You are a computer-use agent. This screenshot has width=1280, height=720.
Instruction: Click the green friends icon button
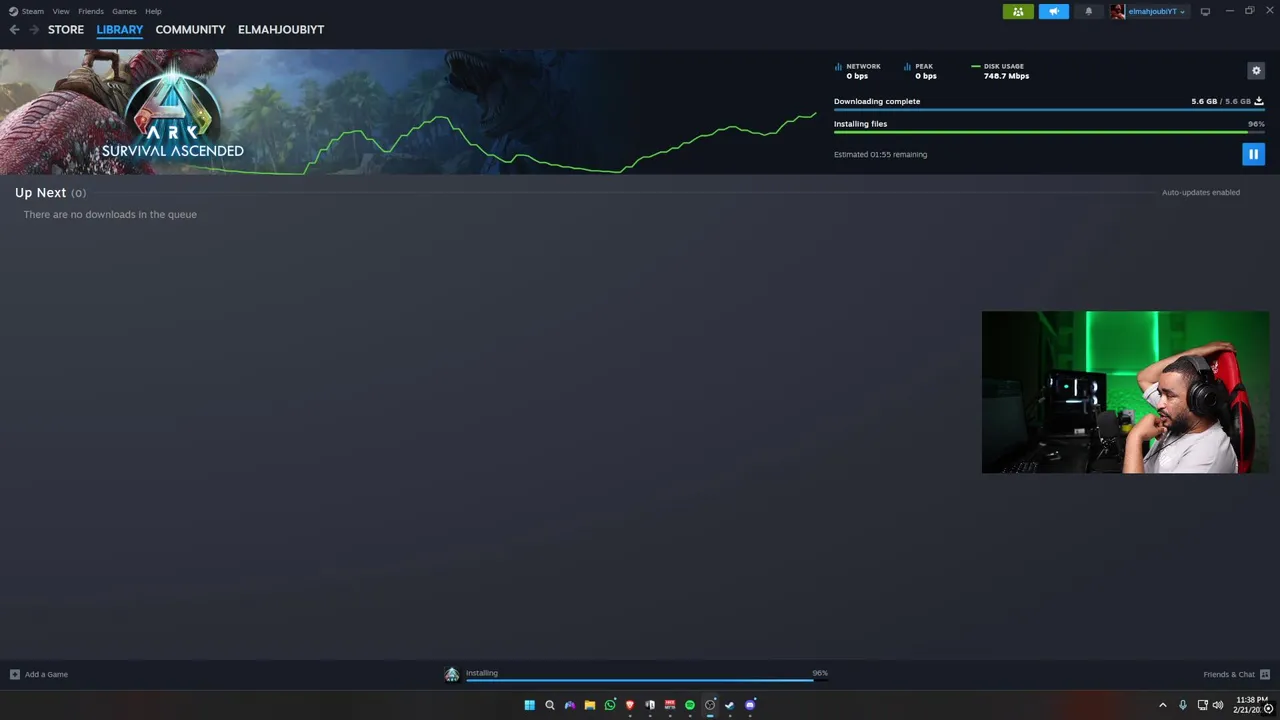tap(1018, 11)
